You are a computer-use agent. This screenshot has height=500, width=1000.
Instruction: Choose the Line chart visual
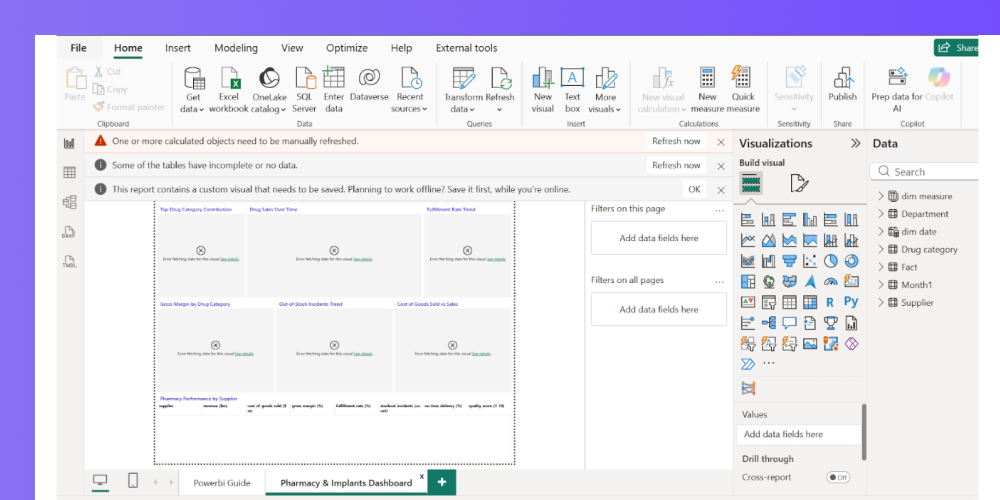click(x=748, y=240)
